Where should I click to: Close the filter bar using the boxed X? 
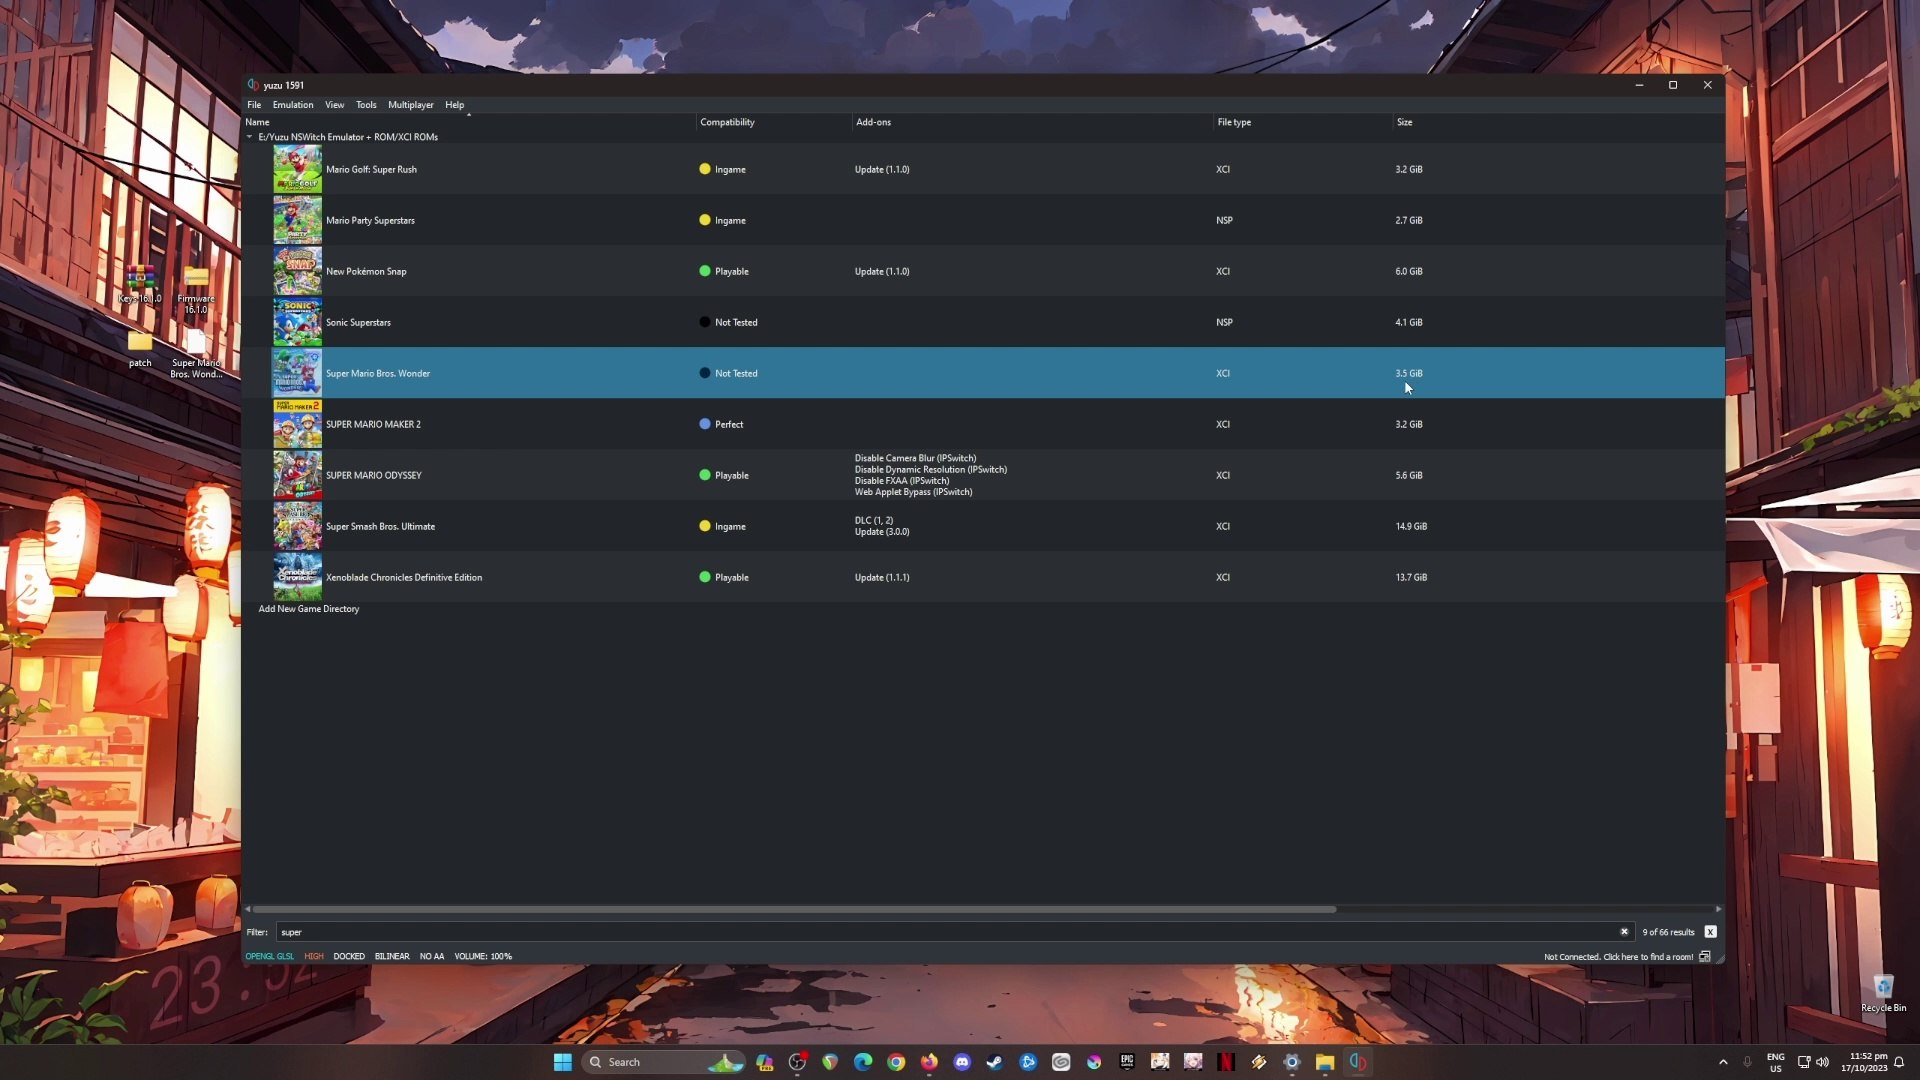click(x=1710, y=931)
